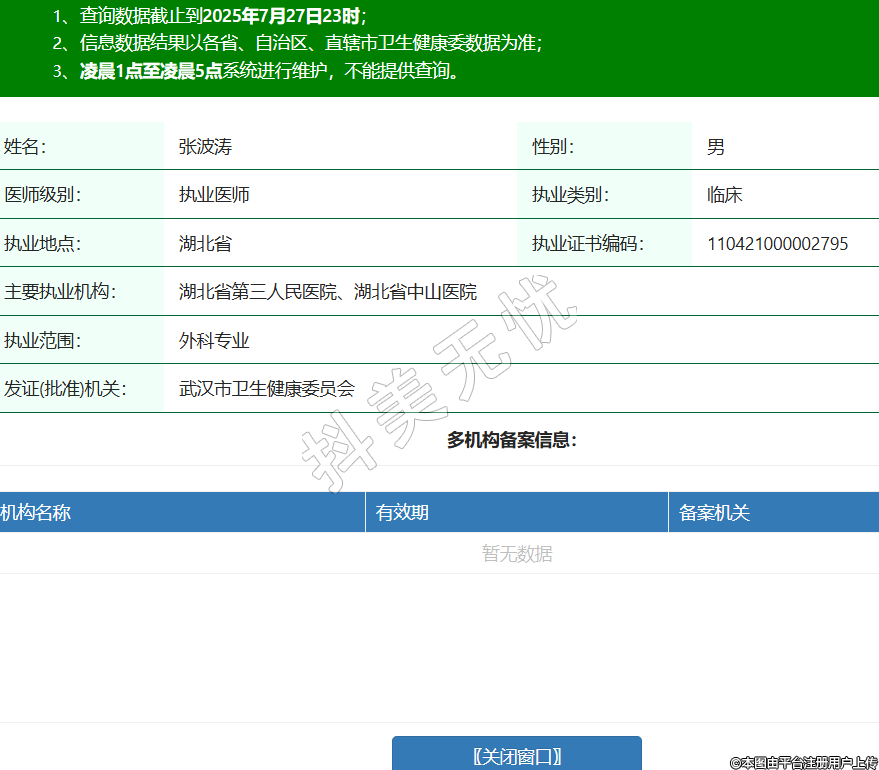Click the 发证(批准)机关 field label
The image size is (879, 770).
click(x=65, y=389)
